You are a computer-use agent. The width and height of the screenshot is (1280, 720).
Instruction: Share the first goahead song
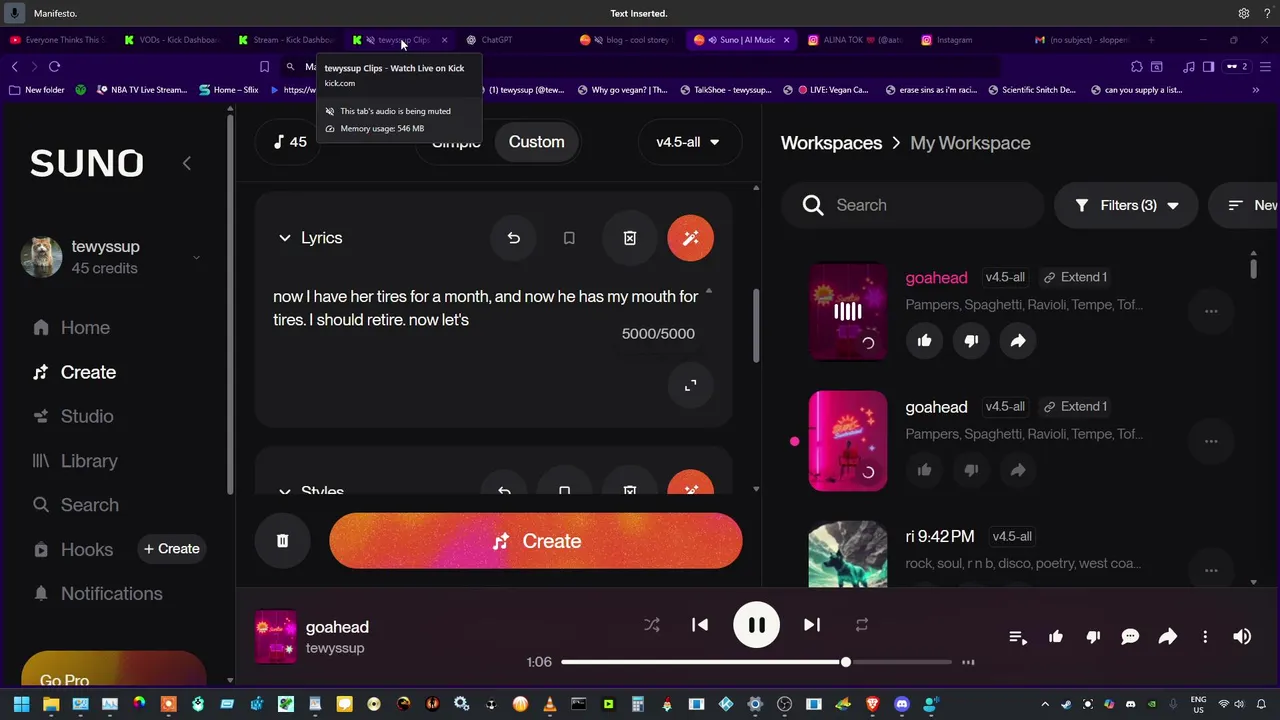1017,341
